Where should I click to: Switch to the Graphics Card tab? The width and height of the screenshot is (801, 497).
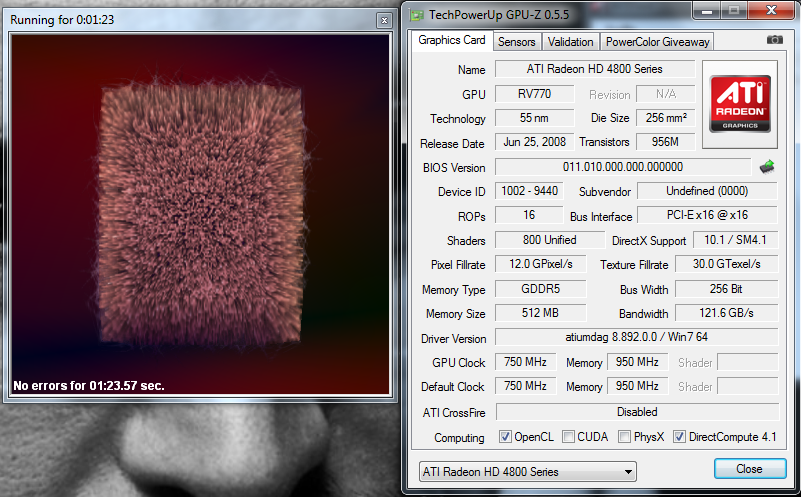tap(452, 40)
